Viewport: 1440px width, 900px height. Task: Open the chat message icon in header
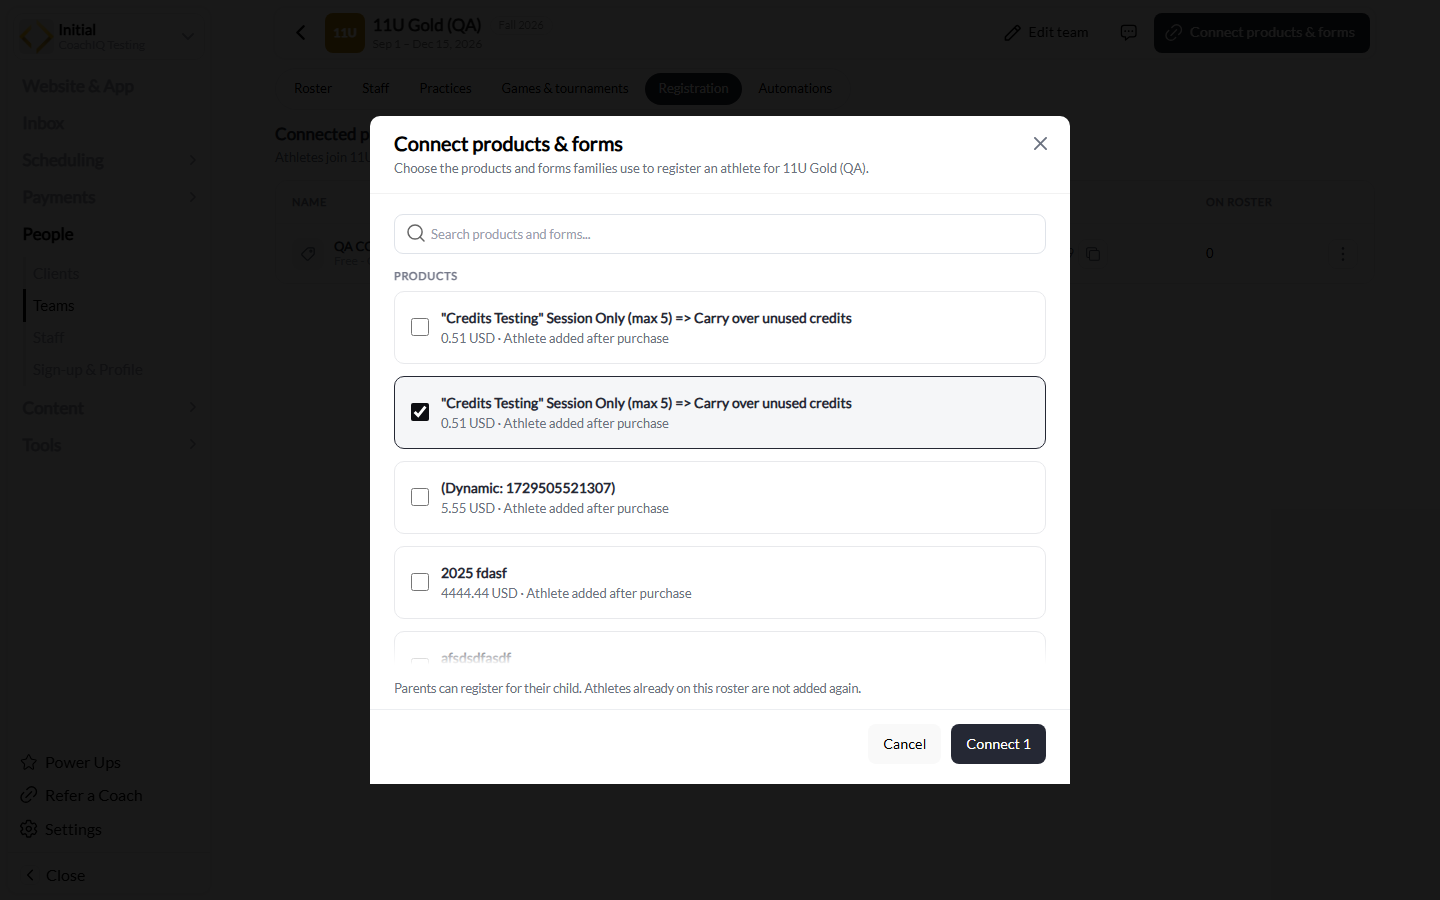point(1129,33)
